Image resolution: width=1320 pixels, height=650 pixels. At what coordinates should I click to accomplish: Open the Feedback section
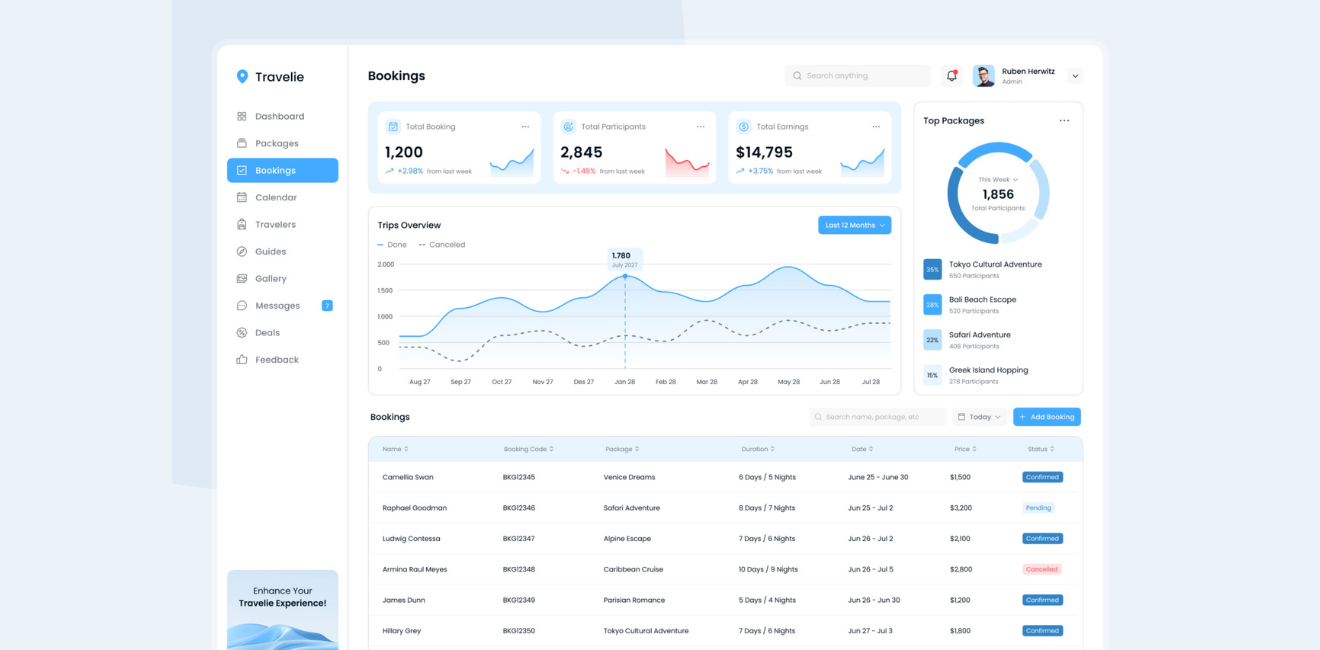tap(276, 359)
